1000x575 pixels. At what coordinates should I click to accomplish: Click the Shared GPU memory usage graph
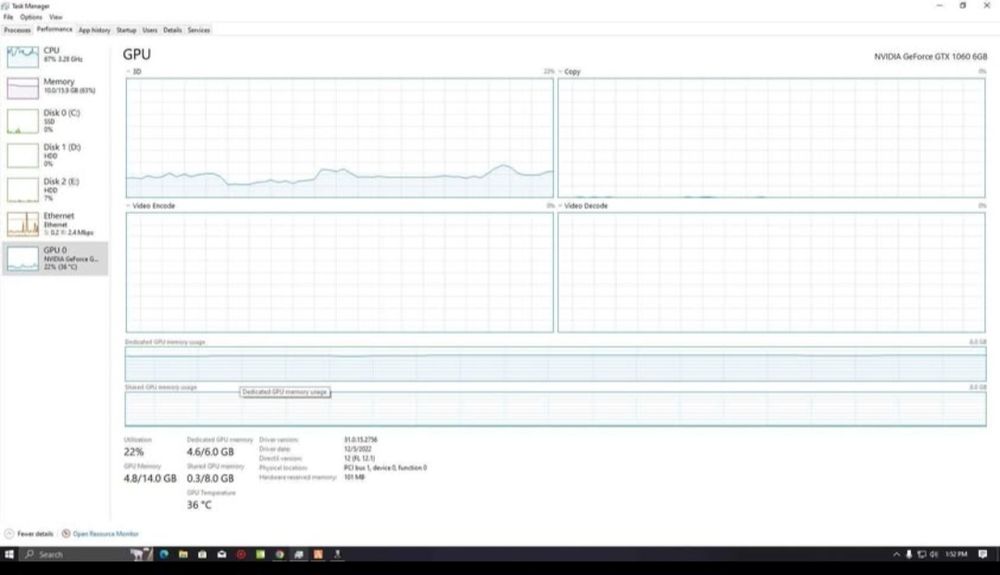pyautogui.click(x=555, y=409)
